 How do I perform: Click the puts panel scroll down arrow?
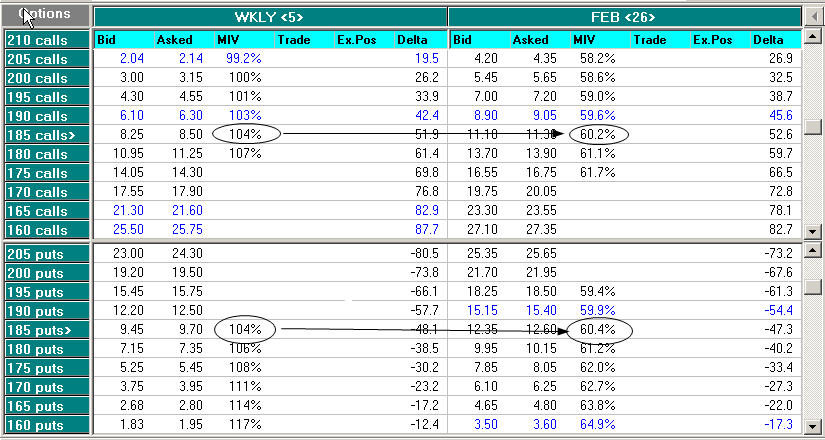click(812, 425)
